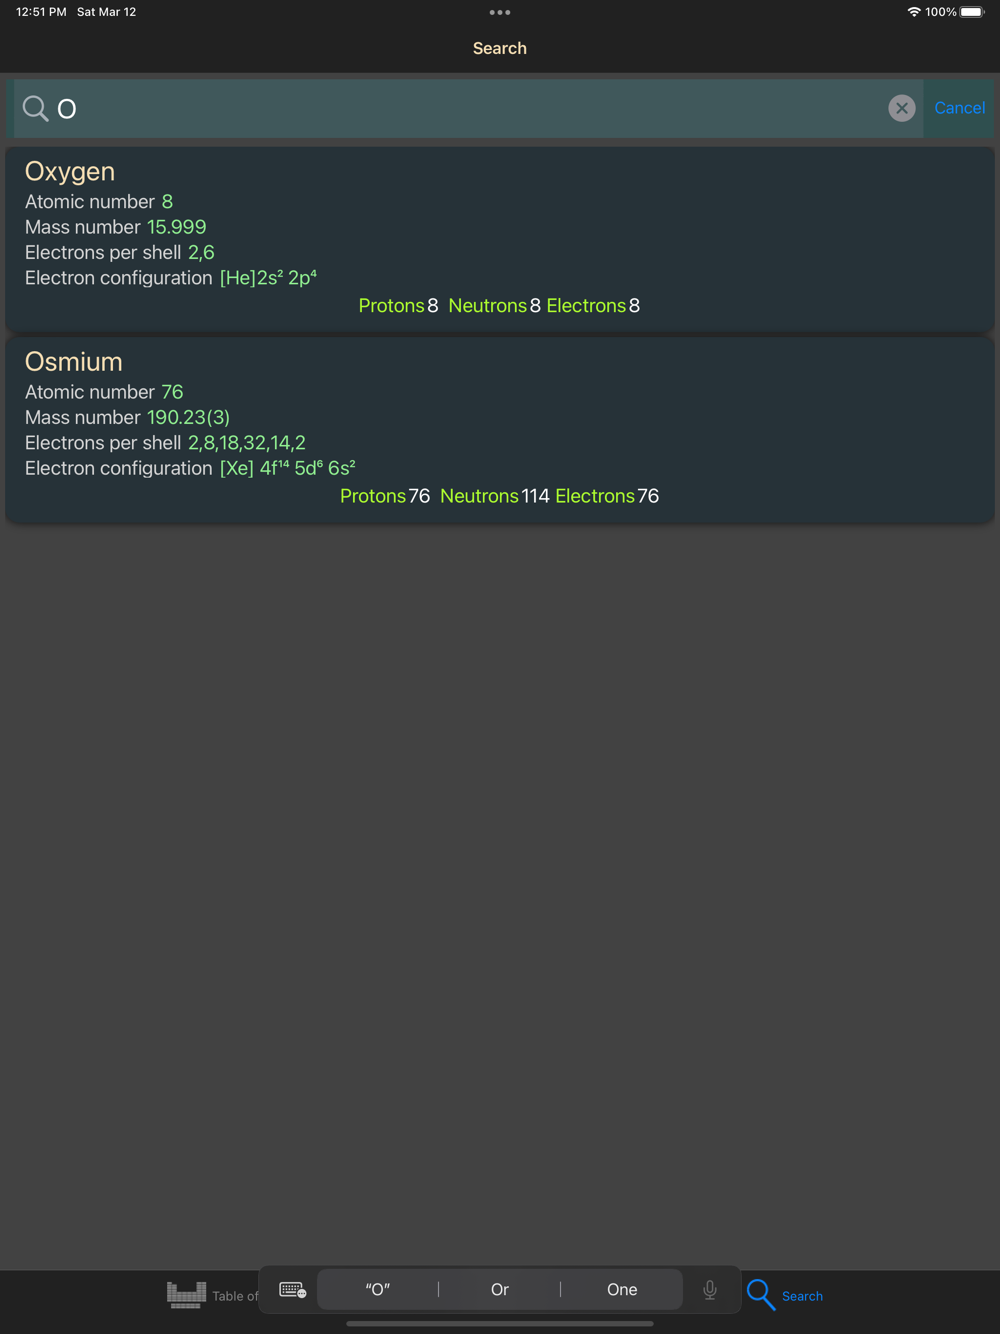
Task: Tap the microphone dictation icon
Action: [710, 1290]
